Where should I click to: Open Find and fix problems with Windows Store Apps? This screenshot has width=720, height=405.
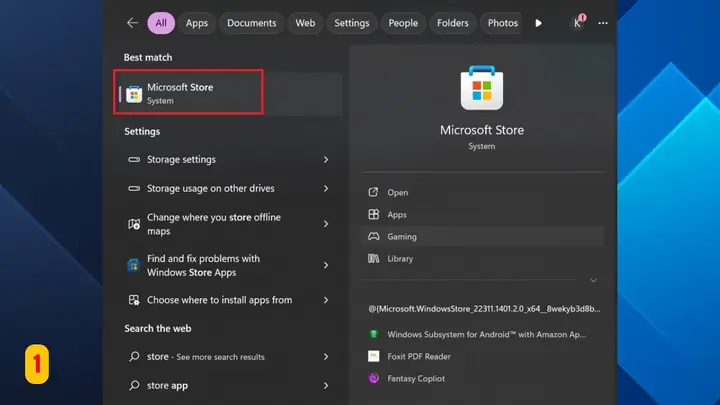[228, 265]
